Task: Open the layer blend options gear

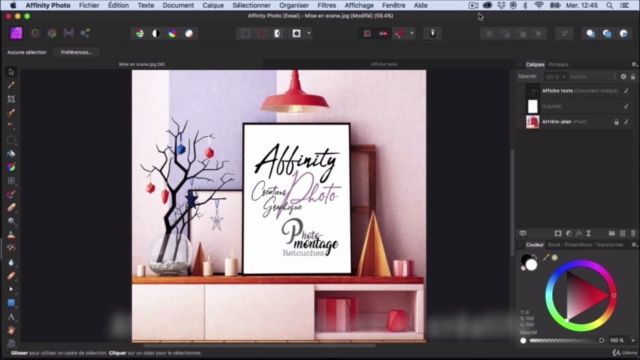Action: tap(624, 77)
